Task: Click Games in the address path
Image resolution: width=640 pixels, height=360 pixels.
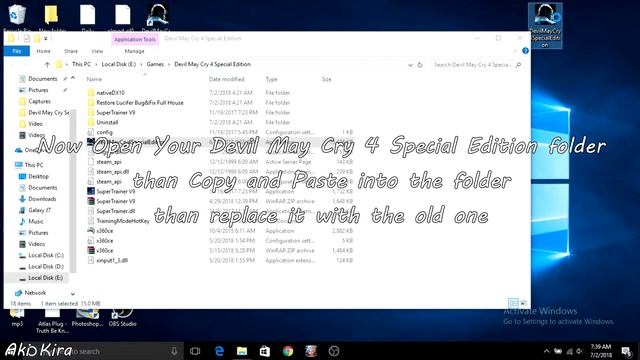Action: click(x=155, y=64)
